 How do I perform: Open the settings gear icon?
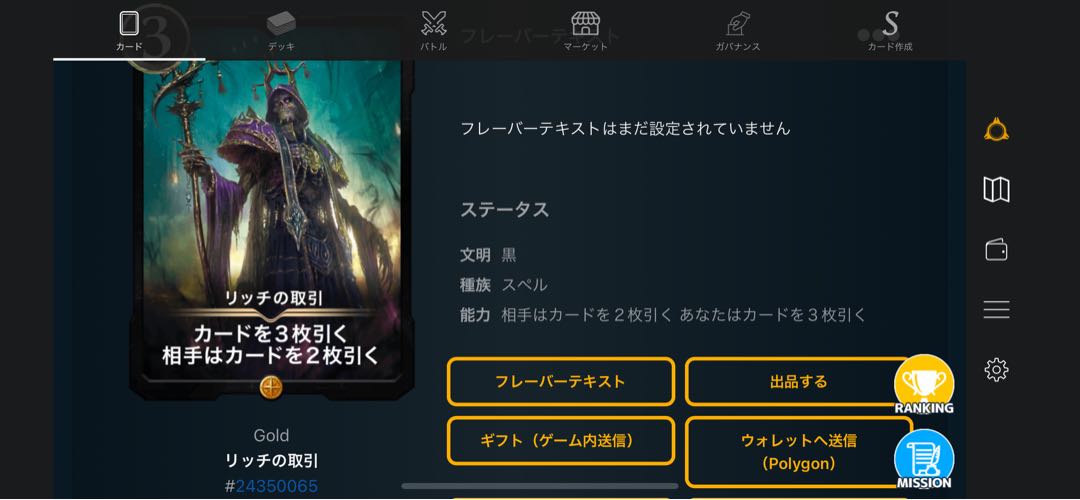tap(997, 370)
